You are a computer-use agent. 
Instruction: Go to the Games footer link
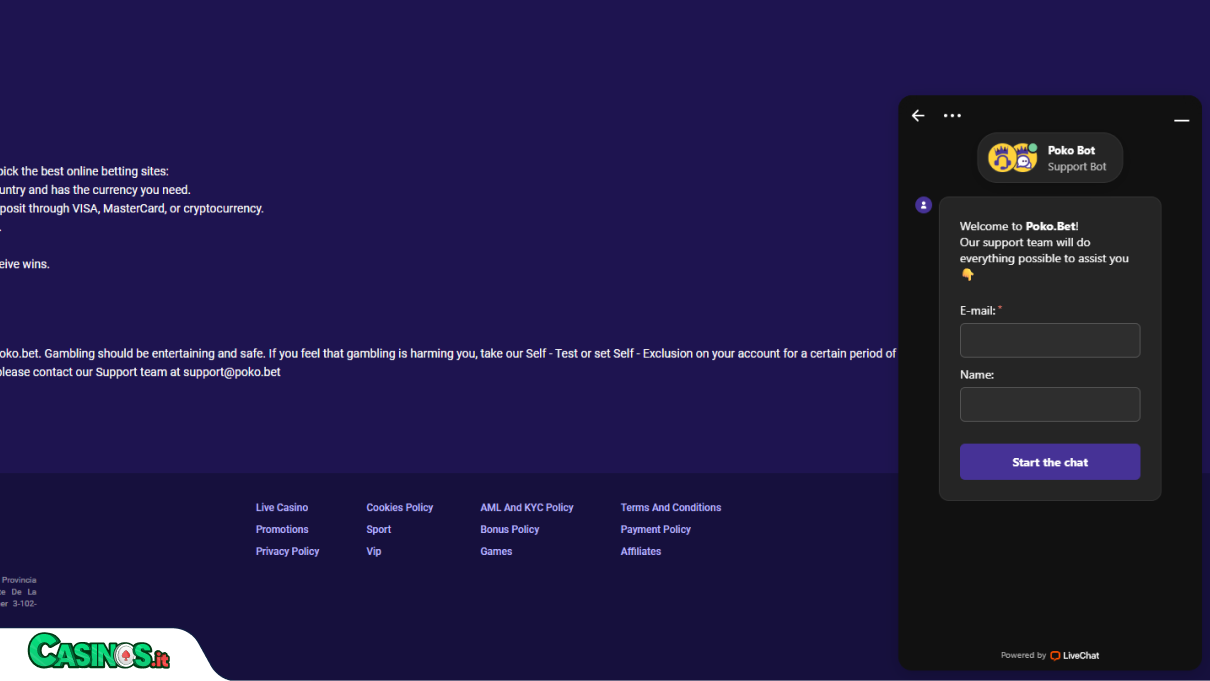click(496, 552)
